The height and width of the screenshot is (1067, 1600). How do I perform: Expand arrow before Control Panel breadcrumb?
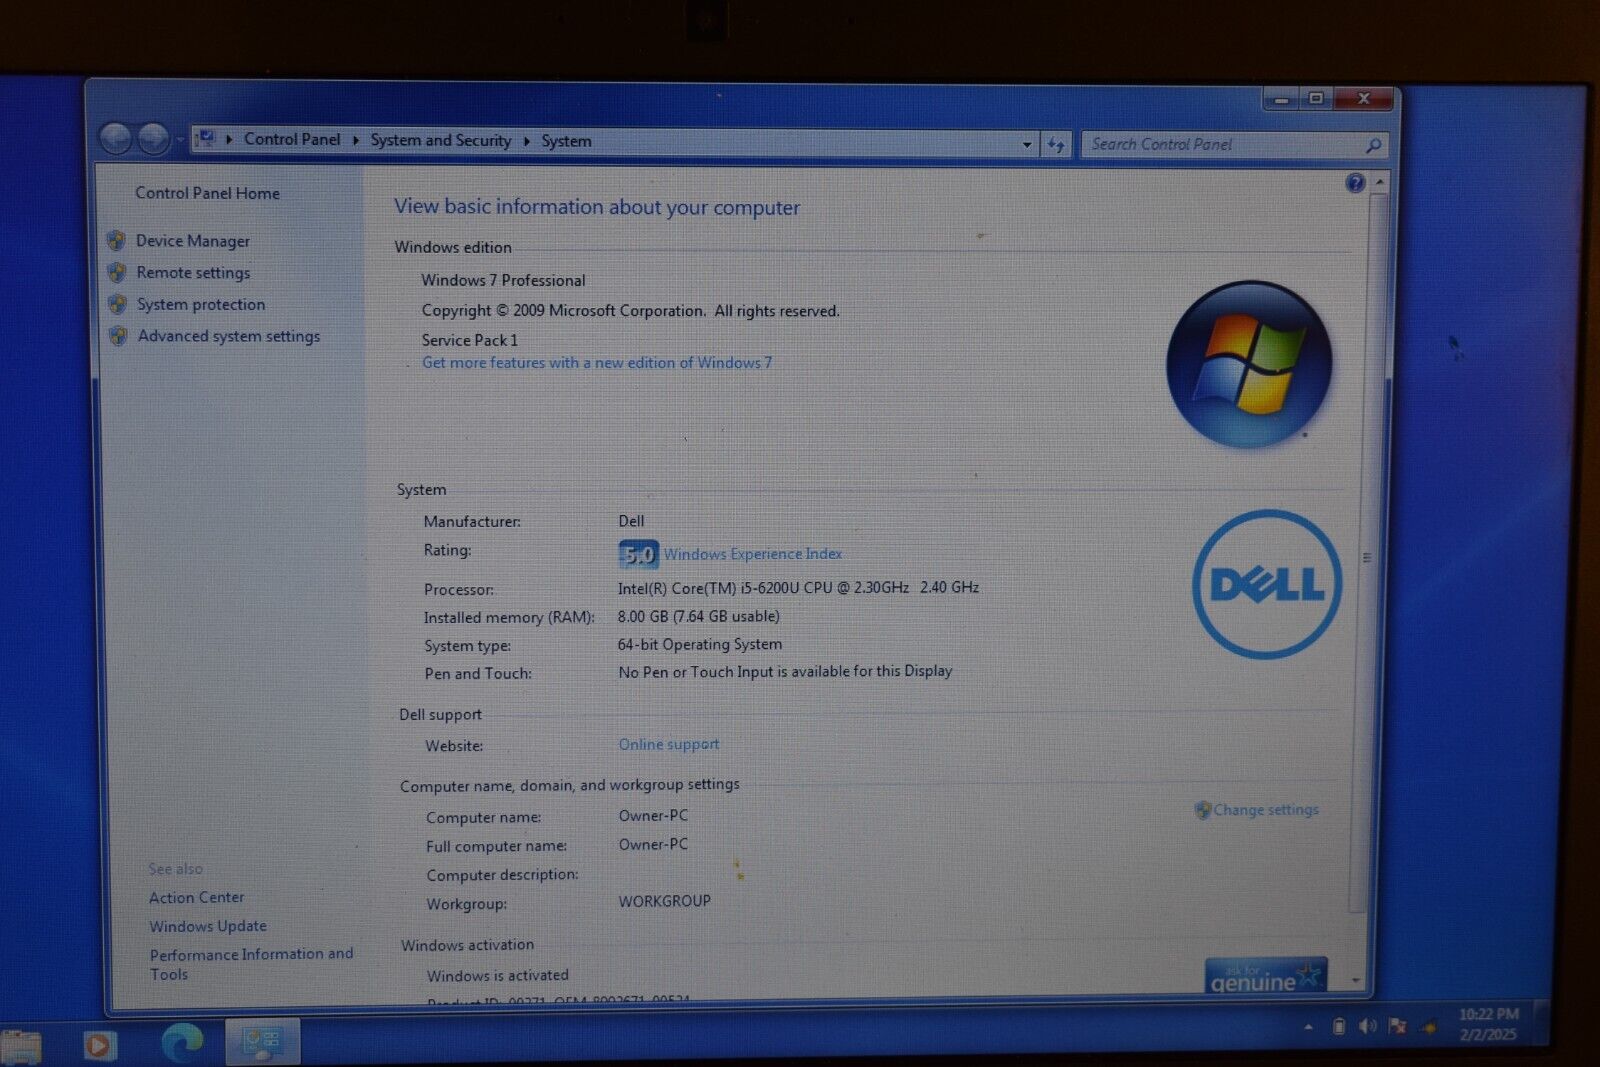point(229,140)
